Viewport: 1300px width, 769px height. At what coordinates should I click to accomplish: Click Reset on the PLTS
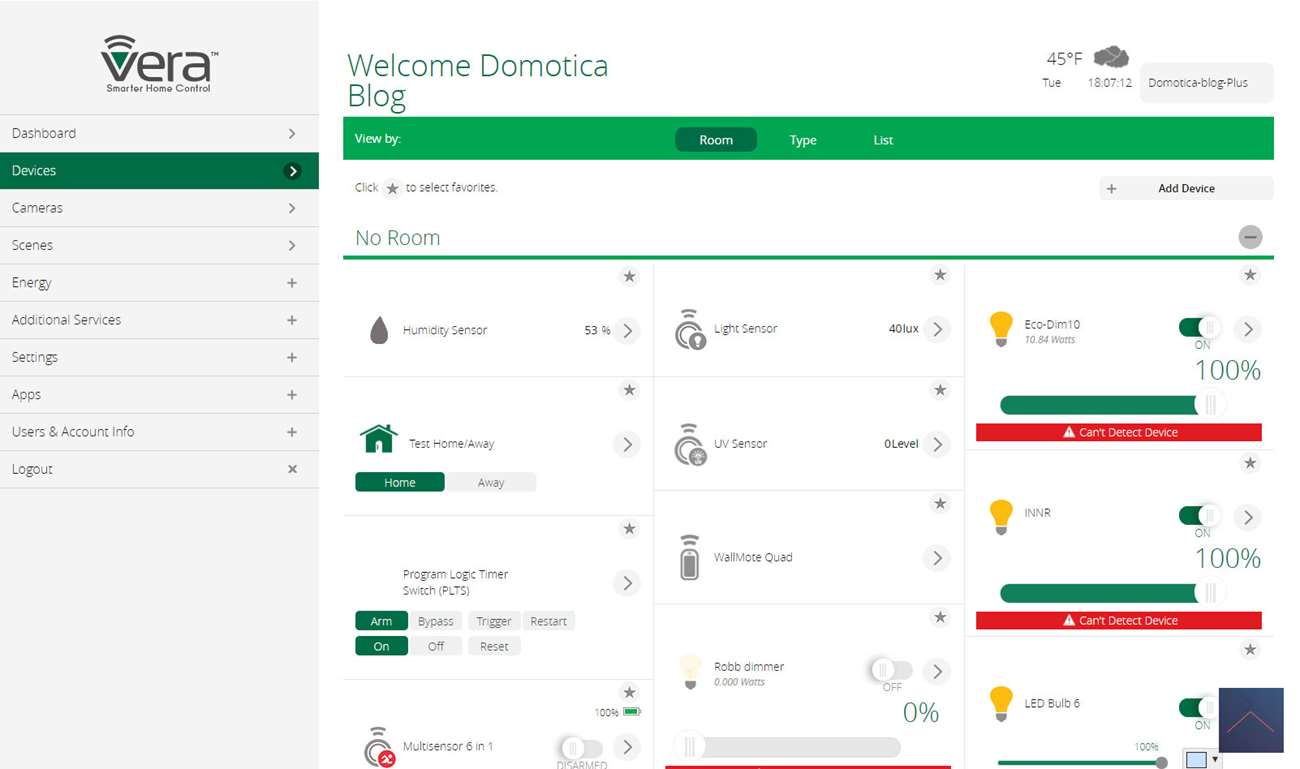[x=494, y=646]
